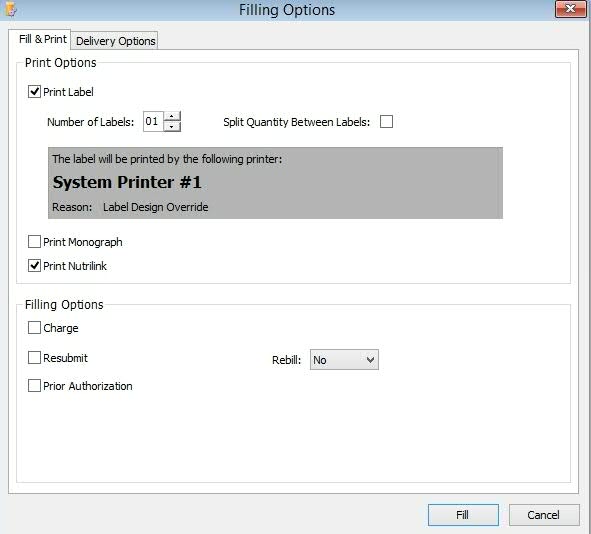Switch to the Delivery Options tab
The image size is (591, 534).
(x=115, y=41)
